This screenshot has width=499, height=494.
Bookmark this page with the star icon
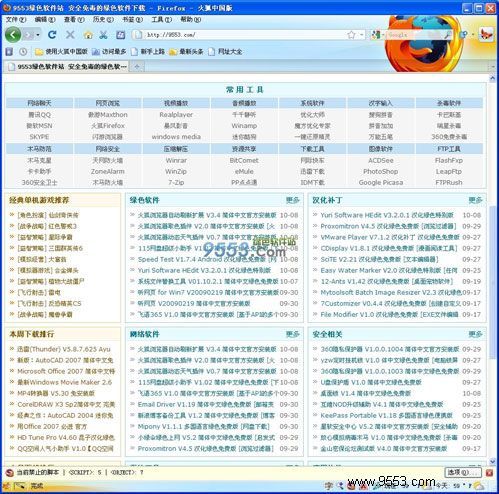[351, 35]
